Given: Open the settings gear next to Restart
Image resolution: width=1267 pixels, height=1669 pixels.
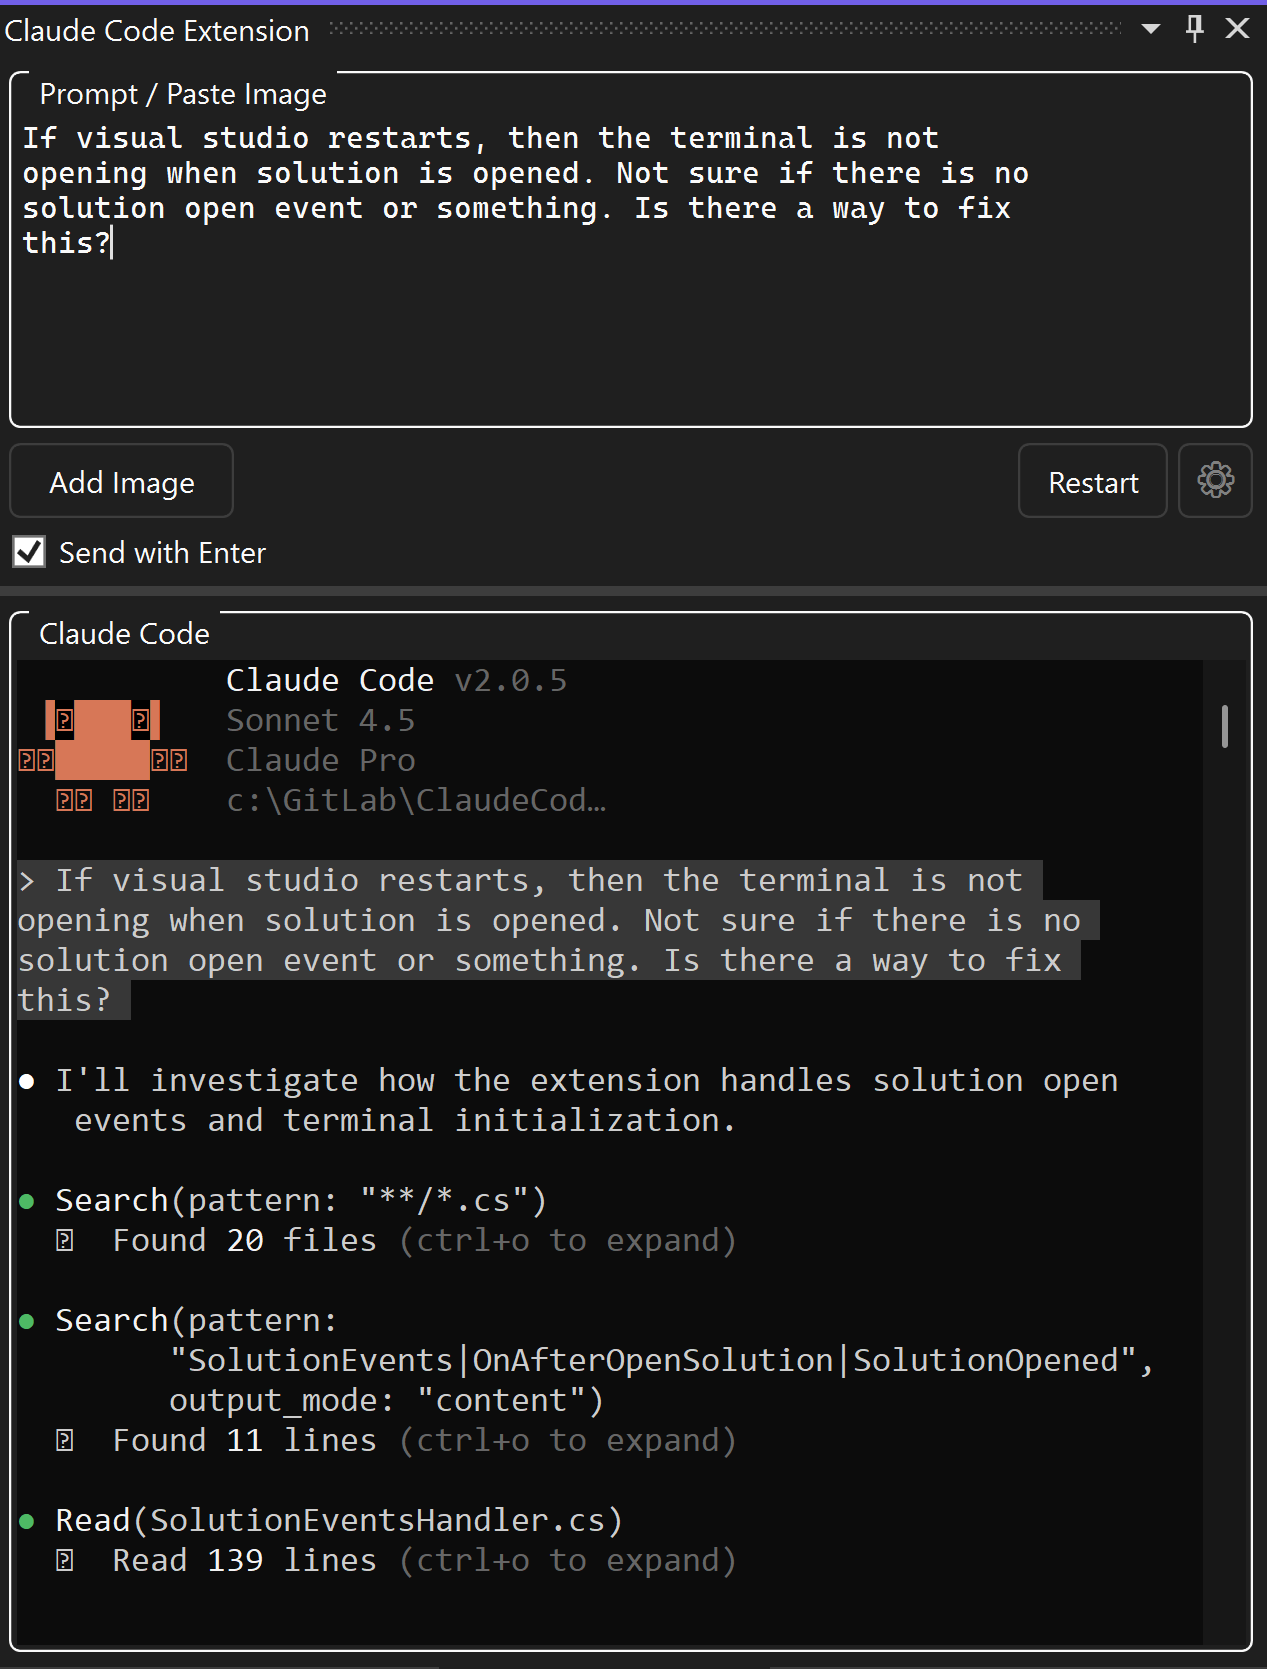Looking at the screenshot, I should point(1215,481).
